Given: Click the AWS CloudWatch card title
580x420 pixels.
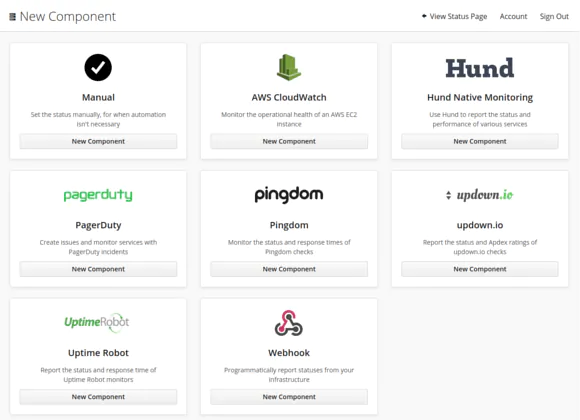Looking at the screenshot, I should (289, 97).
